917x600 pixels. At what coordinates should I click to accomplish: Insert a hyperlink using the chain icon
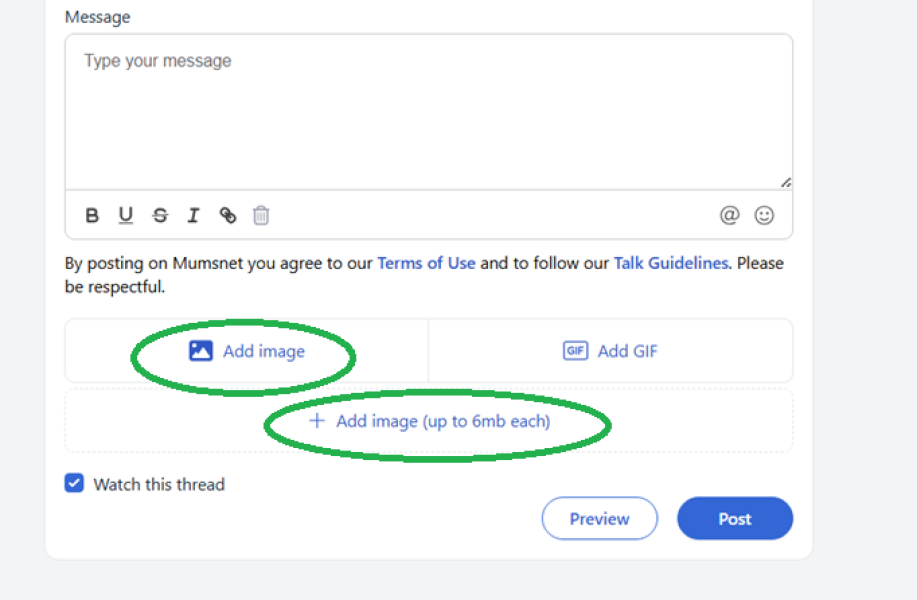pyautogui.click(x=227, y=215)
